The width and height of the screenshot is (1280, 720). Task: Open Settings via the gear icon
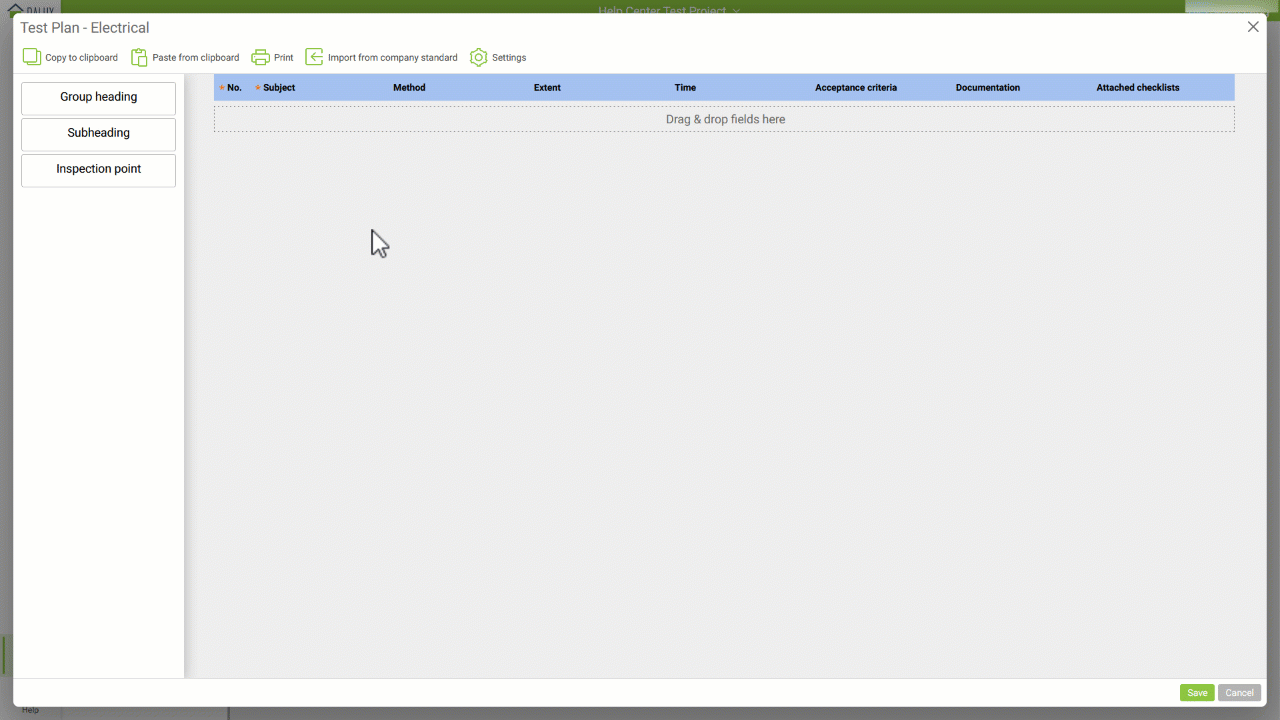tap(479, 57)
